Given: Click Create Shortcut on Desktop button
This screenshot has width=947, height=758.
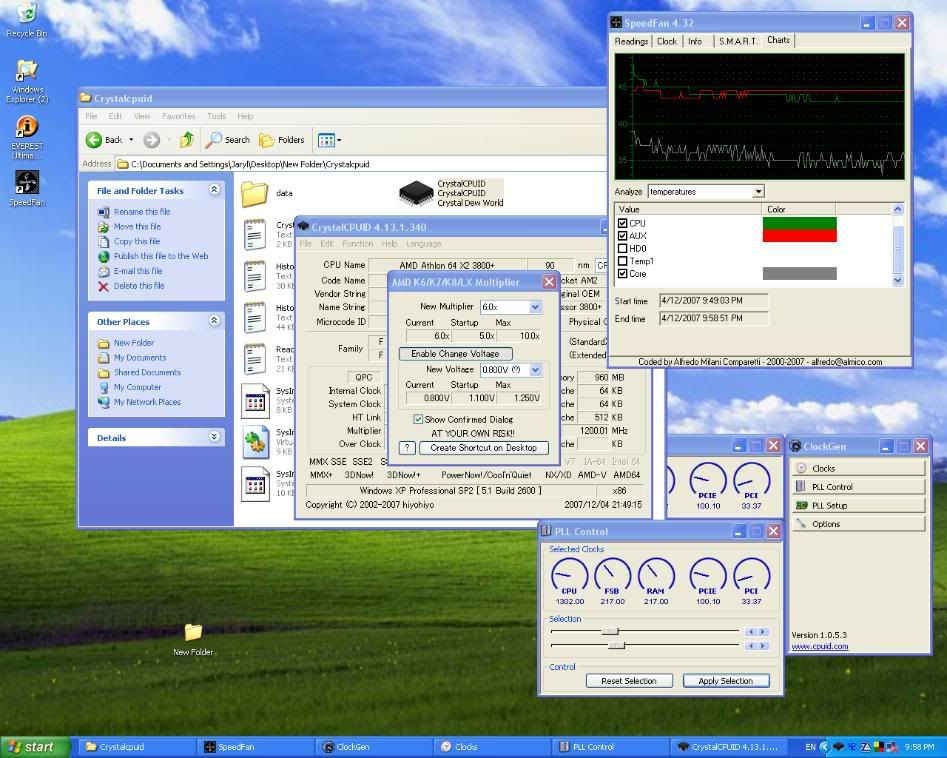Looking at the screenshot, I should pos(483,448).
